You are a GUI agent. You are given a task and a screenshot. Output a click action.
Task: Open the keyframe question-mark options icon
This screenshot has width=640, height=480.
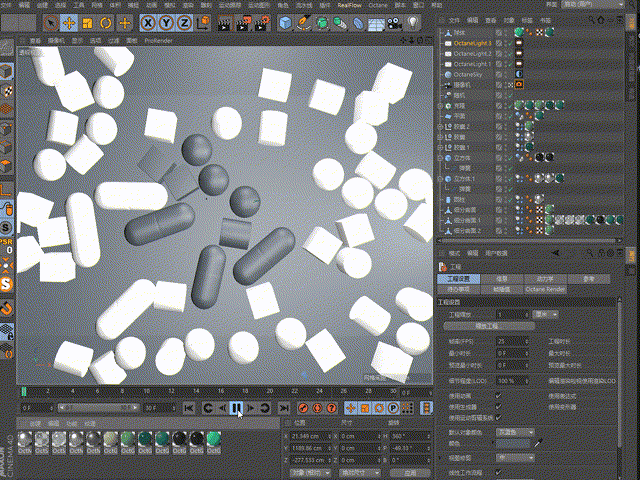click(332, 408)
